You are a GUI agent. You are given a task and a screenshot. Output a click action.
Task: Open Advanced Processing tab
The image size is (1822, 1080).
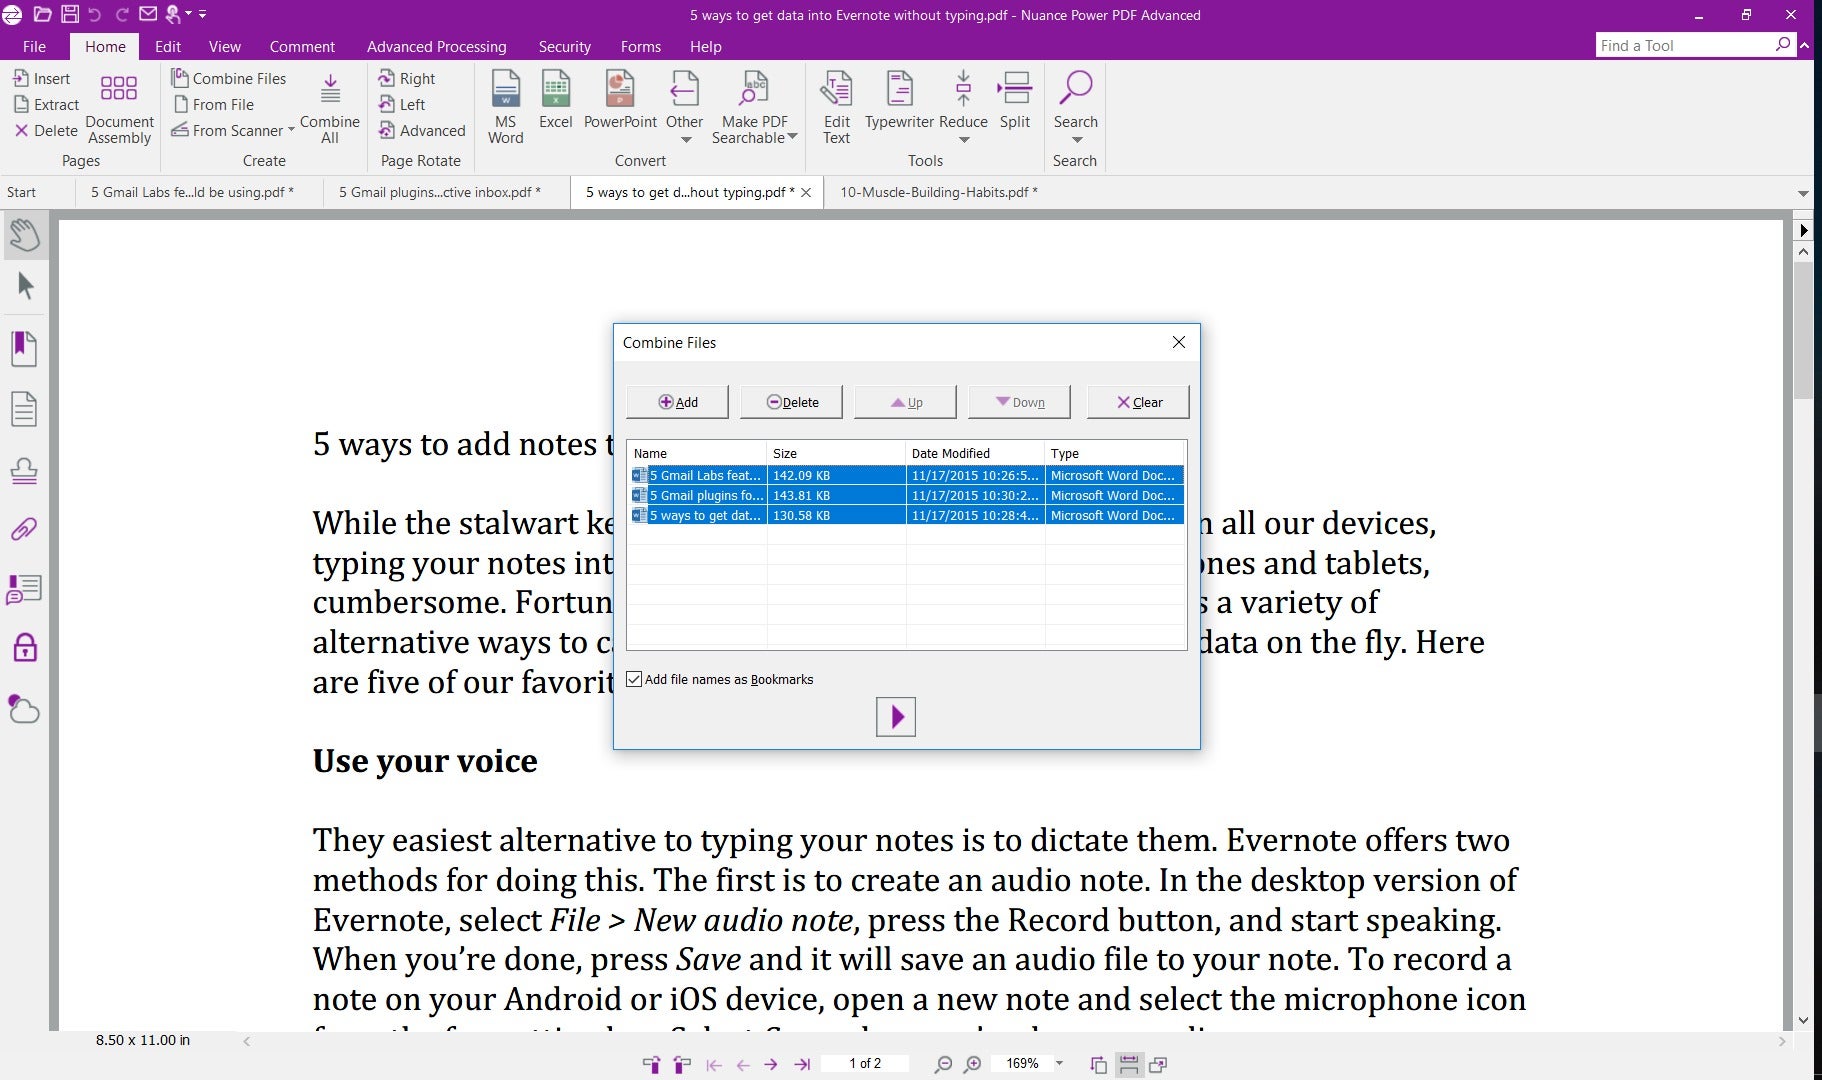click(436, 46)
